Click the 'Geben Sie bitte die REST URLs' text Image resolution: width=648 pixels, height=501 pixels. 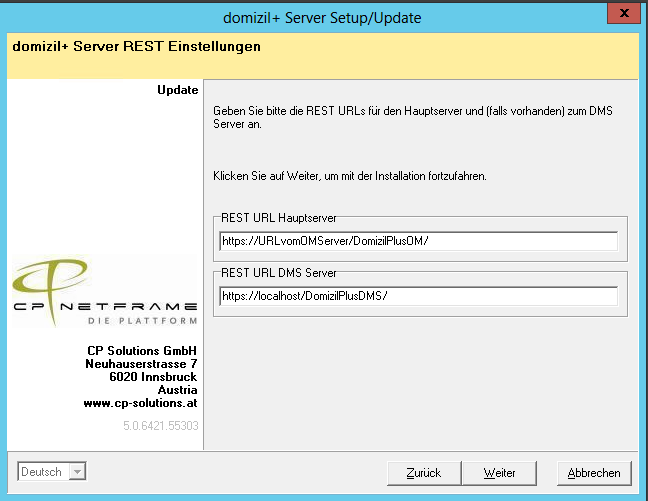(413, 117)
